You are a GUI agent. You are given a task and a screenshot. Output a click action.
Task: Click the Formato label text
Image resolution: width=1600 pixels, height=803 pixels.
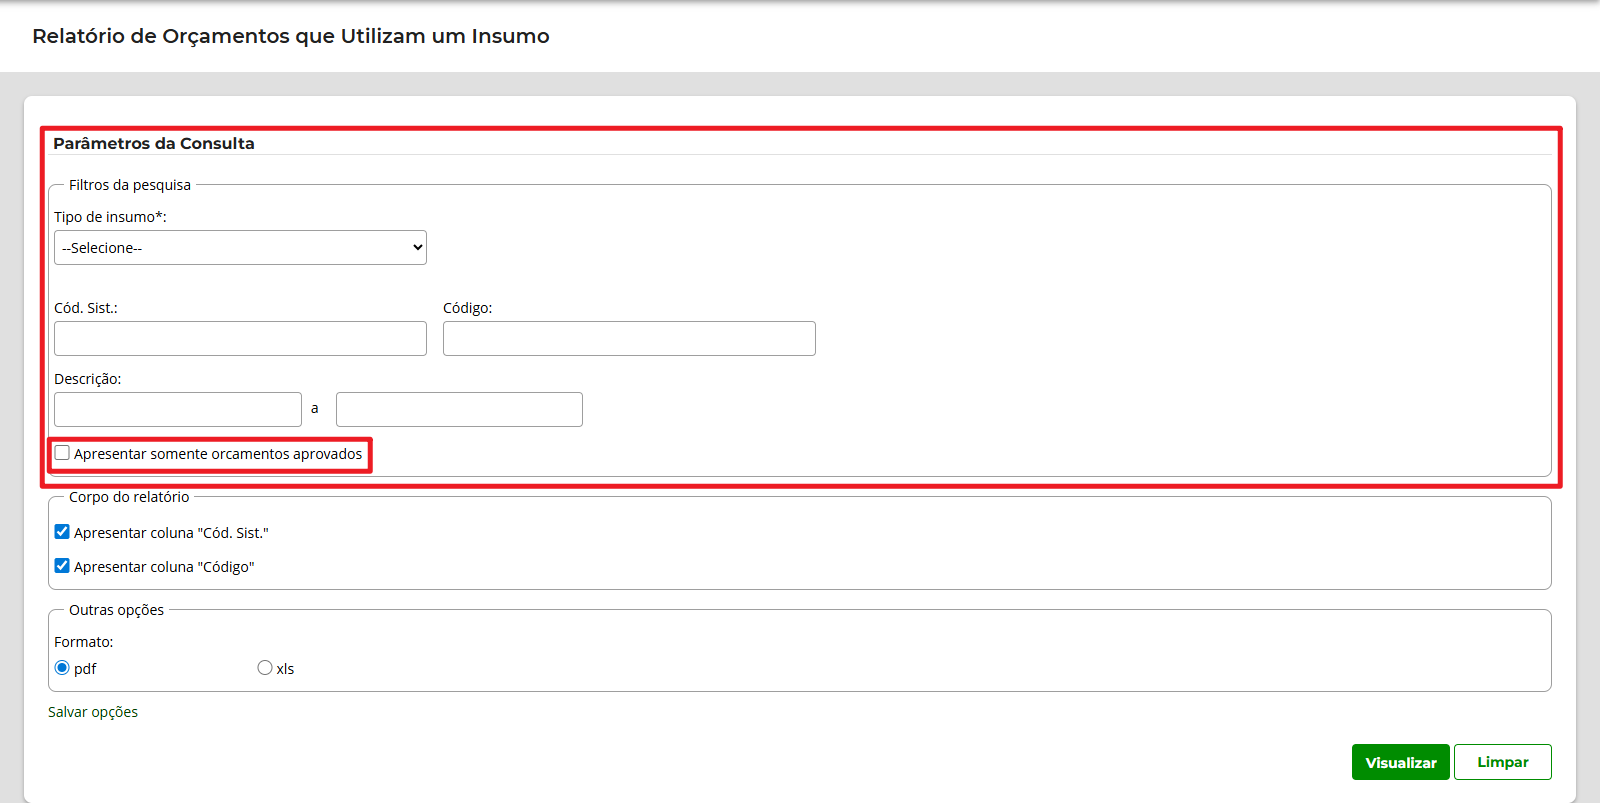(x=84, y=642)
